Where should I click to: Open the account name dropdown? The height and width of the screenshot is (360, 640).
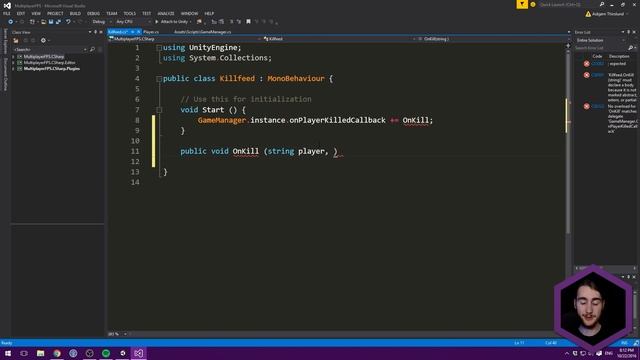pos(607,14)
